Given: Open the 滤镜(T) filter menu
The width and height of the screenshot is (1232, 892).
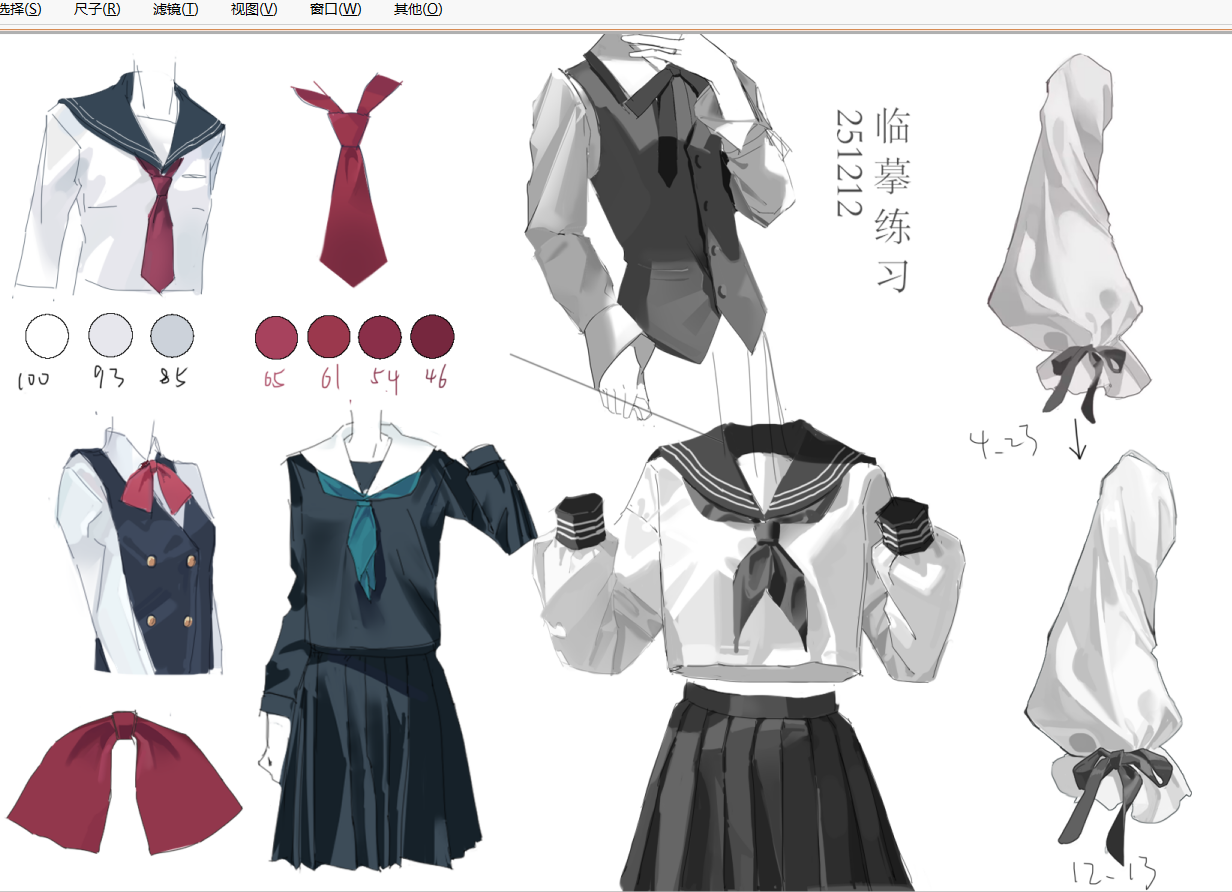Looking at the screenshot, I should (175, 9).
